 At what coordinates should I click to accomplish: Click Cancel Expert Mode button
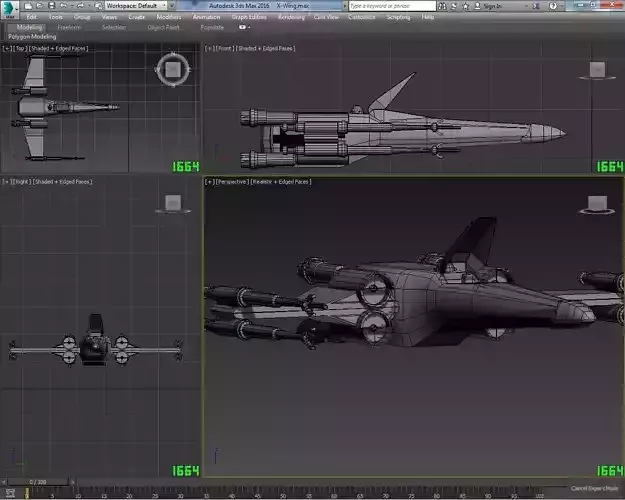click(x=594, y=488)
